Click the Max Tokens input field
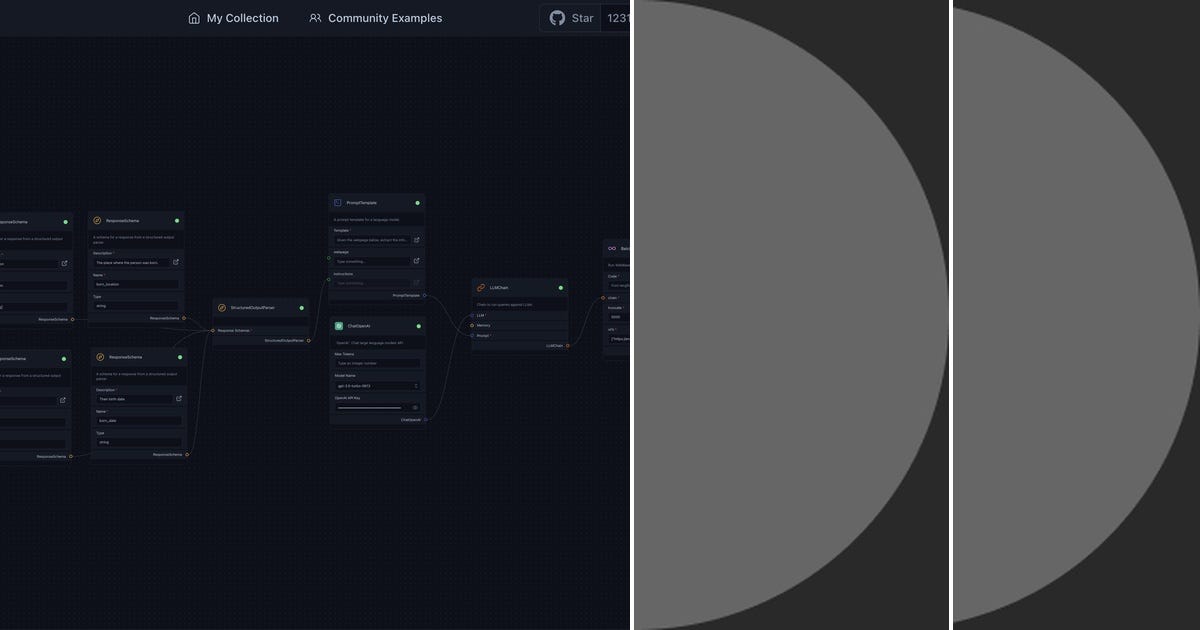This screenshot has height=630, width=1200. tap(377, 362)
